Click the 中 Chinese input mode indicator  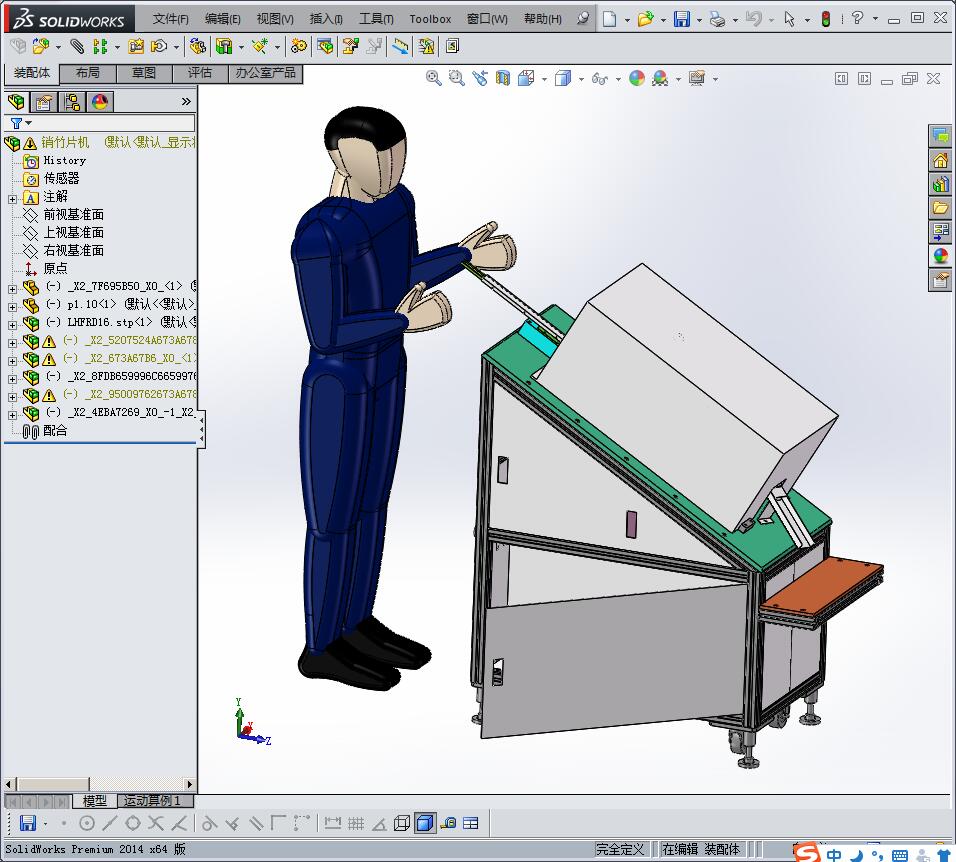[x=833, y=854]
